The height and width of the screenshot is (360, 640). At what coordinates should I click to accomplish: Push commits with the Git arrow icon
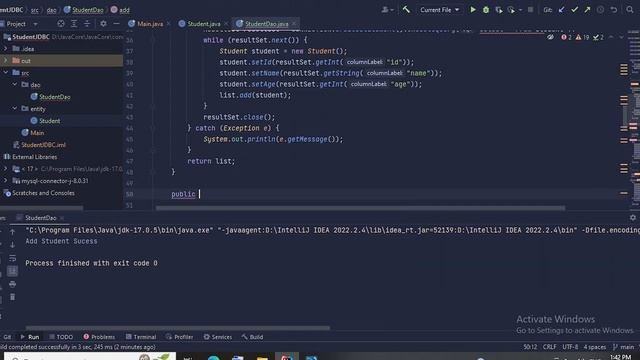click(x=587, y=10)
